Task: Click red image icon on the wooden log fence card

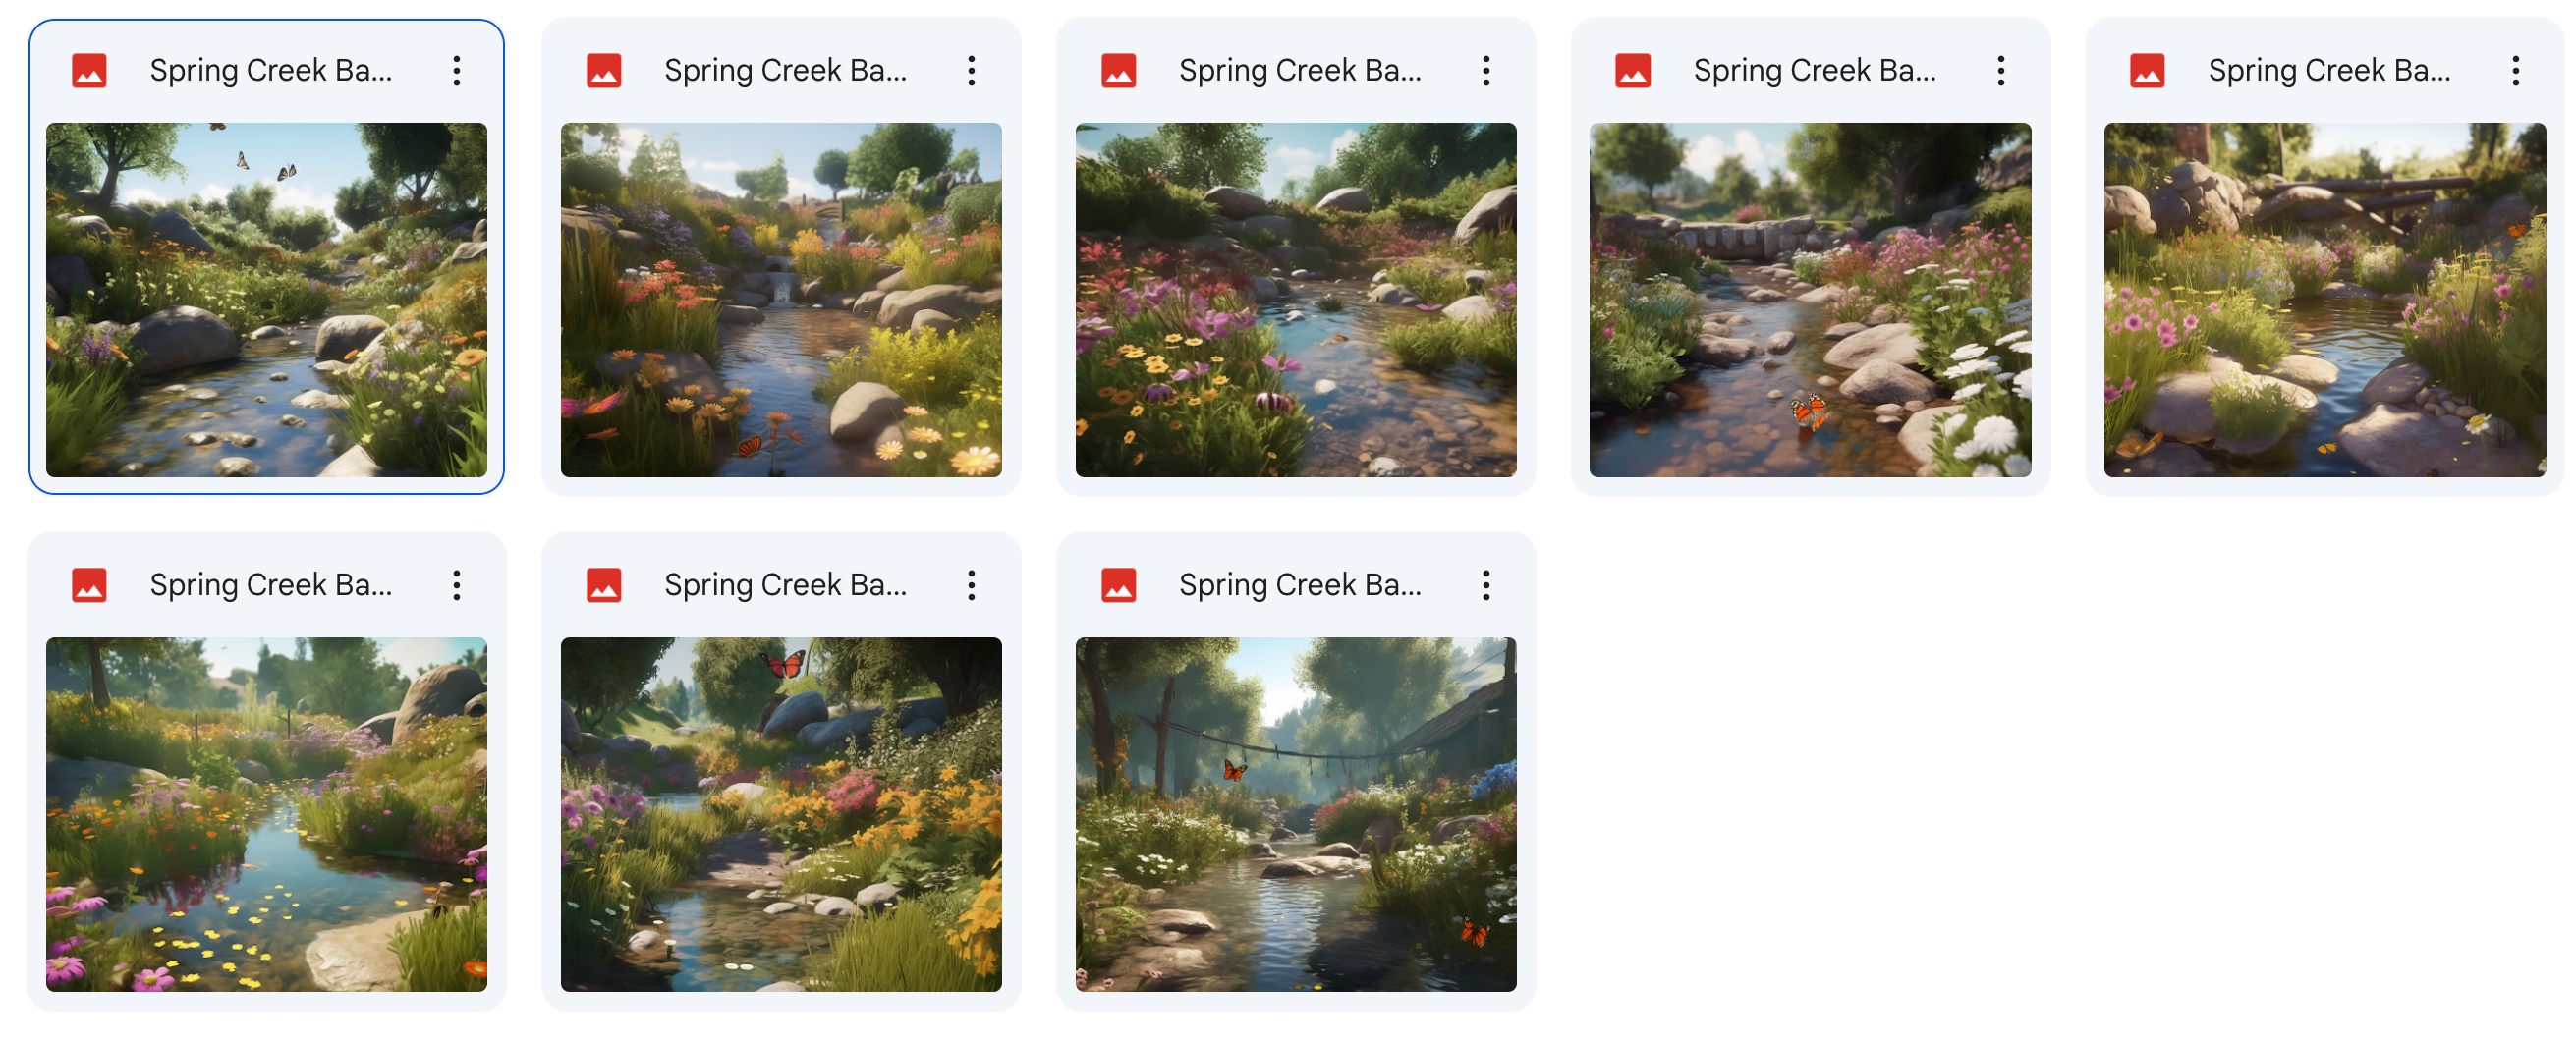Action: (x=2147, y=71)
